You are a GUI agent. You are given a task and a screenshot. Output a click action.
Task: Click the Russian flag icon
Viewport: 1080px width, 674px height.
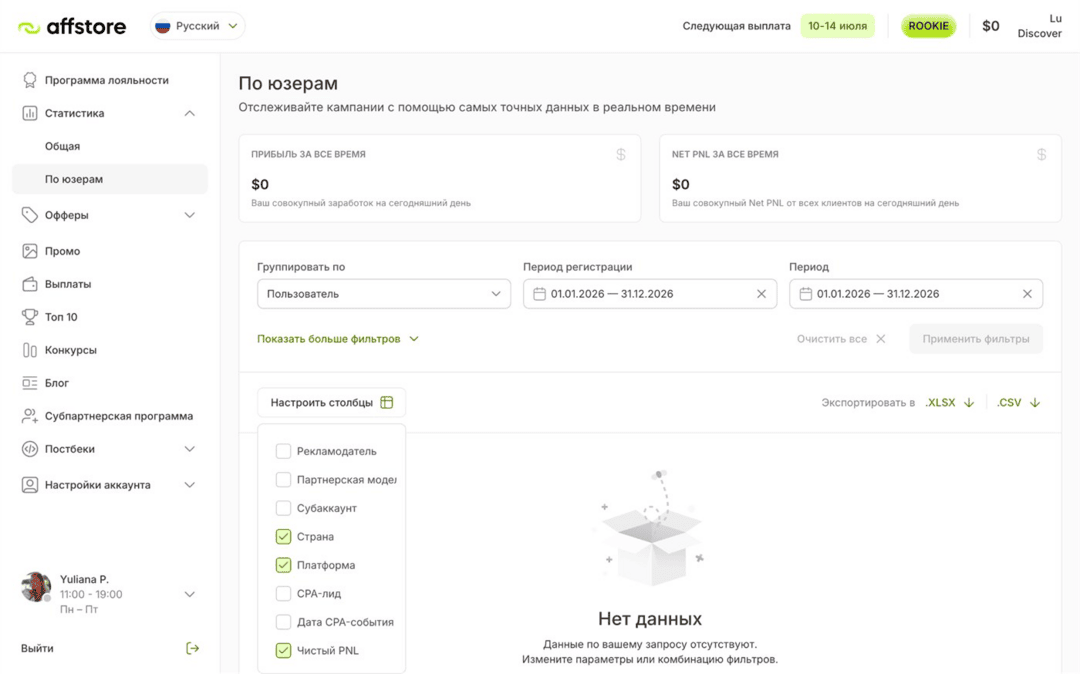[x=163, y=26]
